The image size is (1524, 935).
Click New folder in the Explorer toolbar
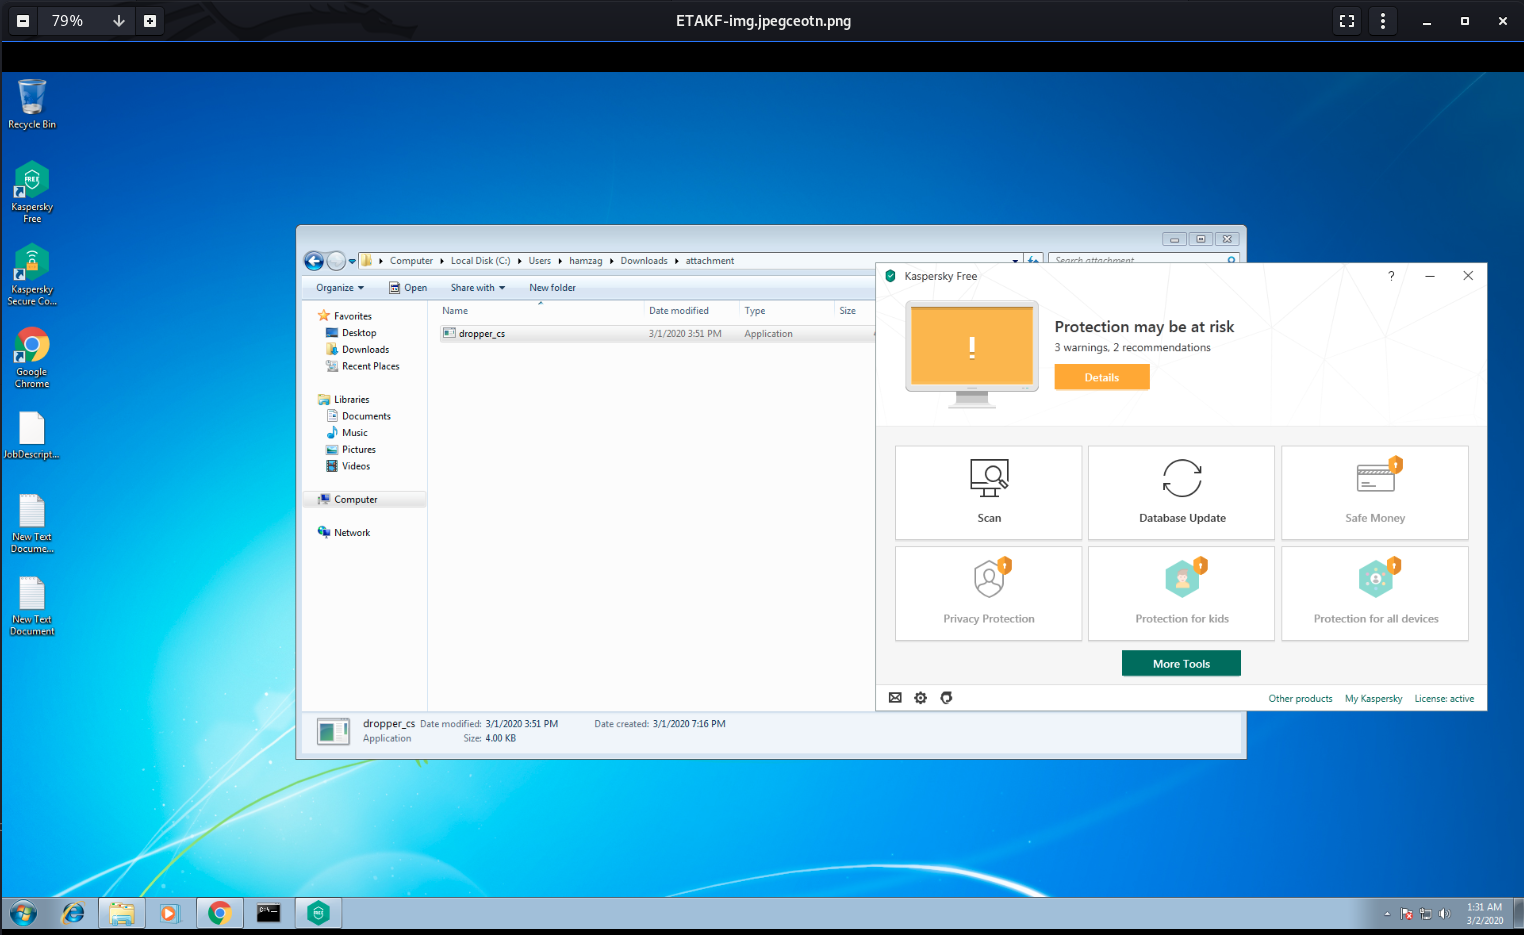pyautogui.click(x=552, y=288)
